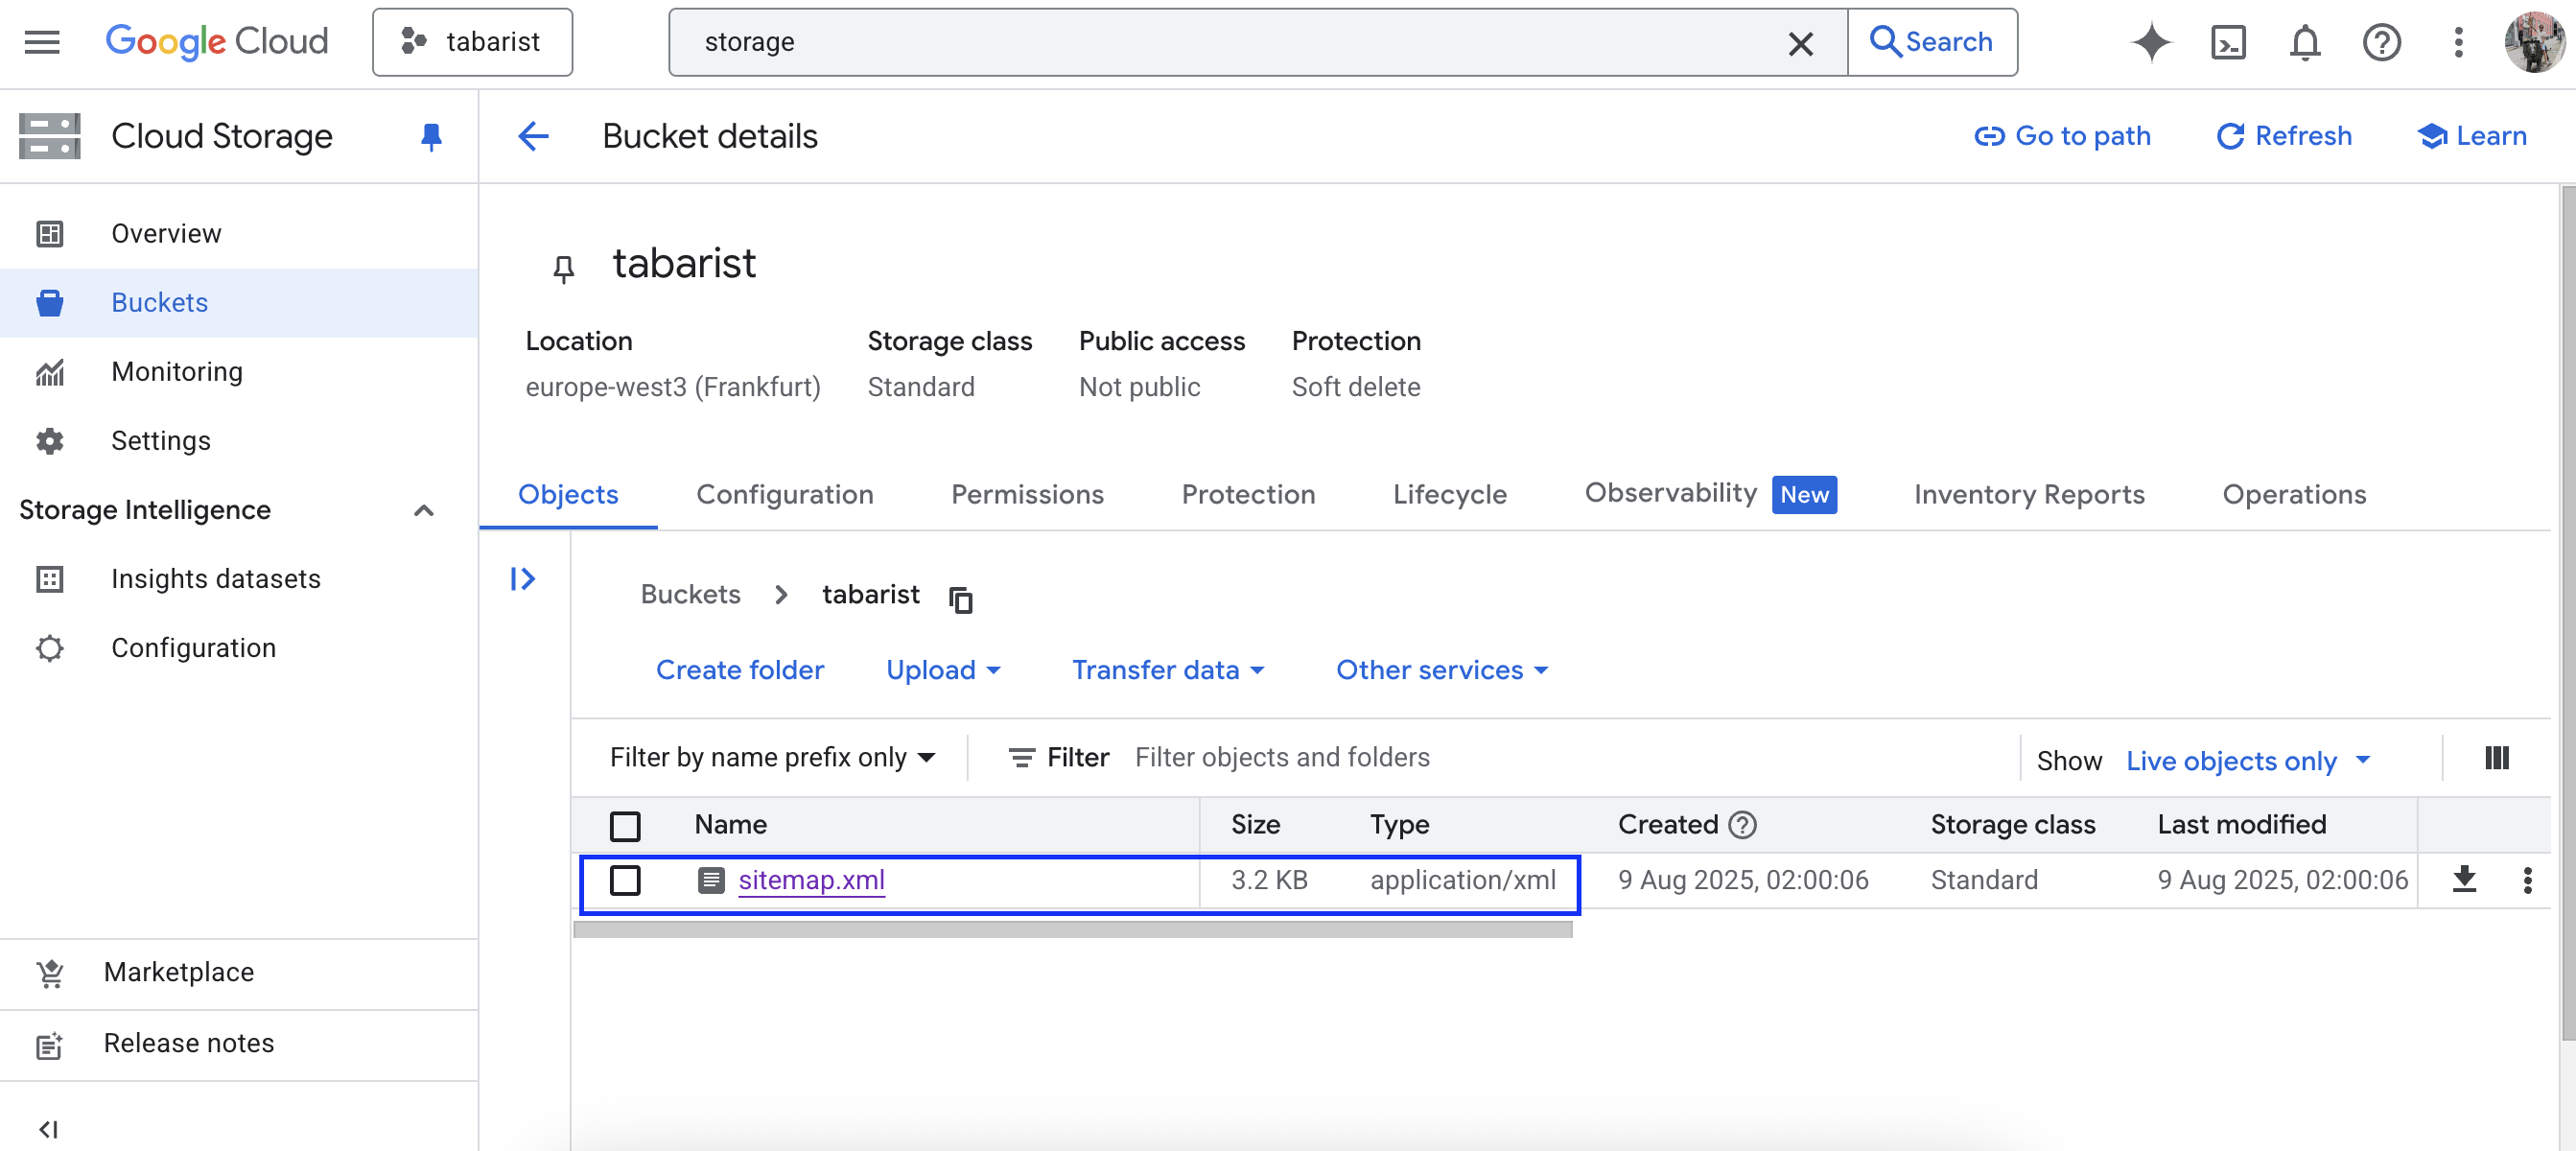Click the Buckets breadcrumb link

[x=690, y=595]
